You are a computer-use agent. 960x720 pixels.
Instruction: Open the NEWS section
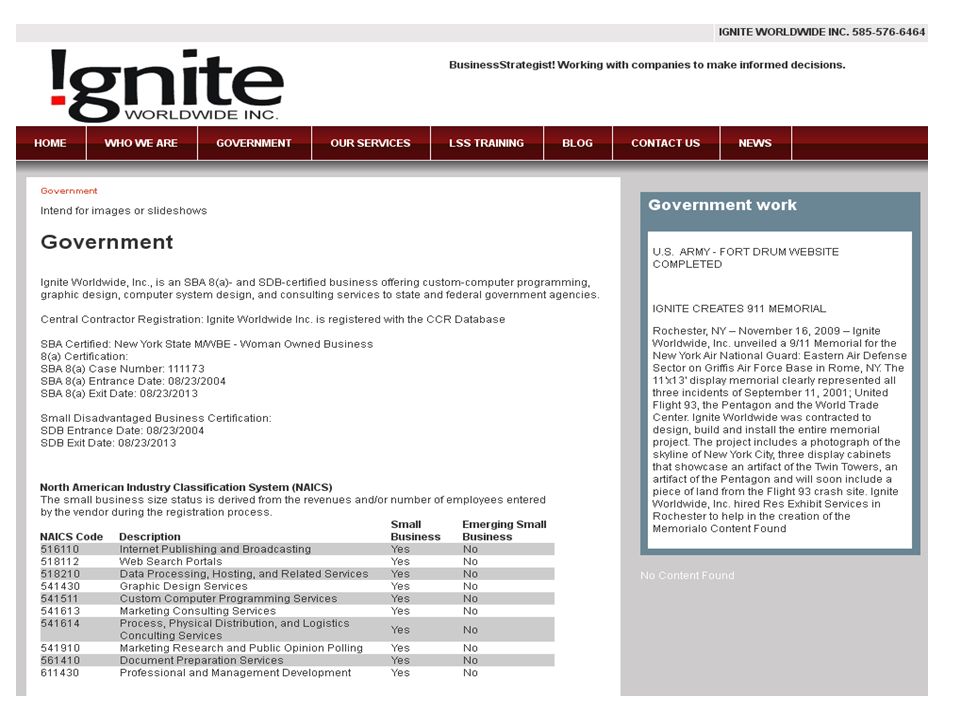click(x=755, y=143)
